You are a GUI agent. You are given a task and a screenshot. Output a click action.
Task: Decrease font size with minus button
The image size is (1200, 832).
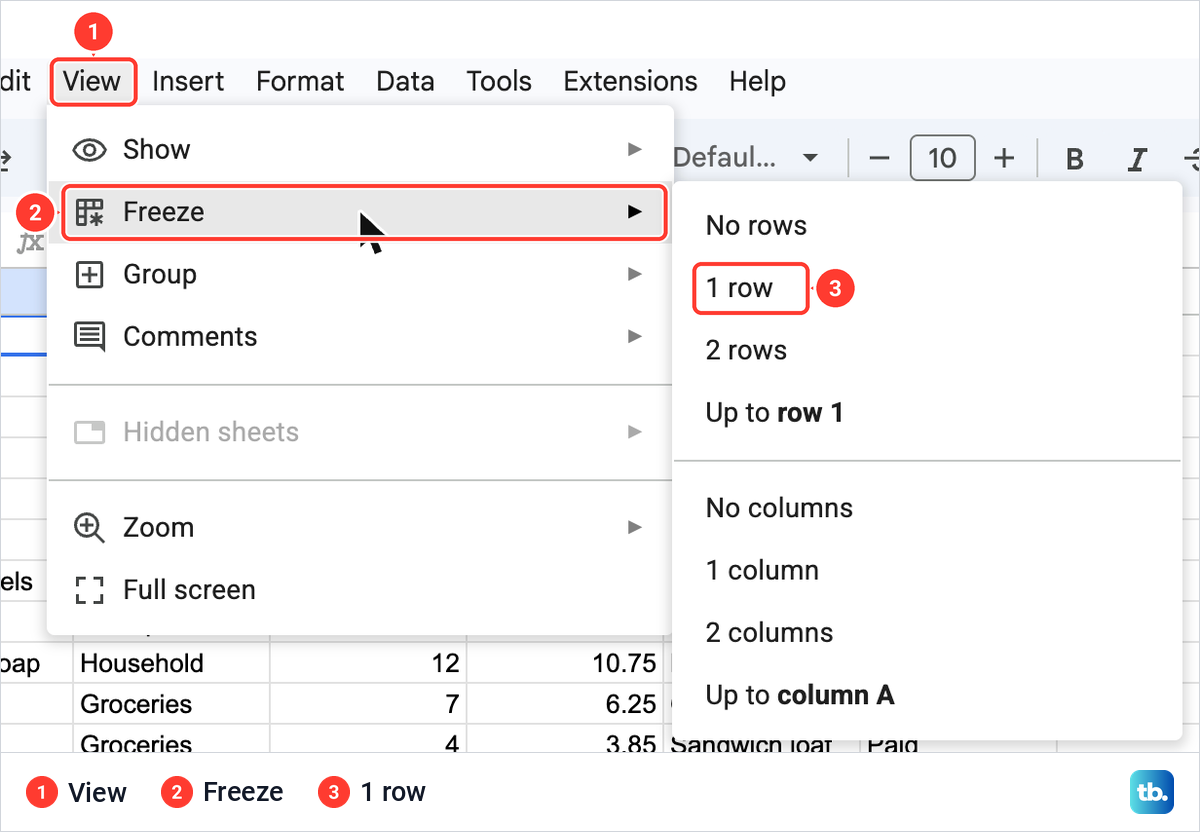click(x=879, y=158)
